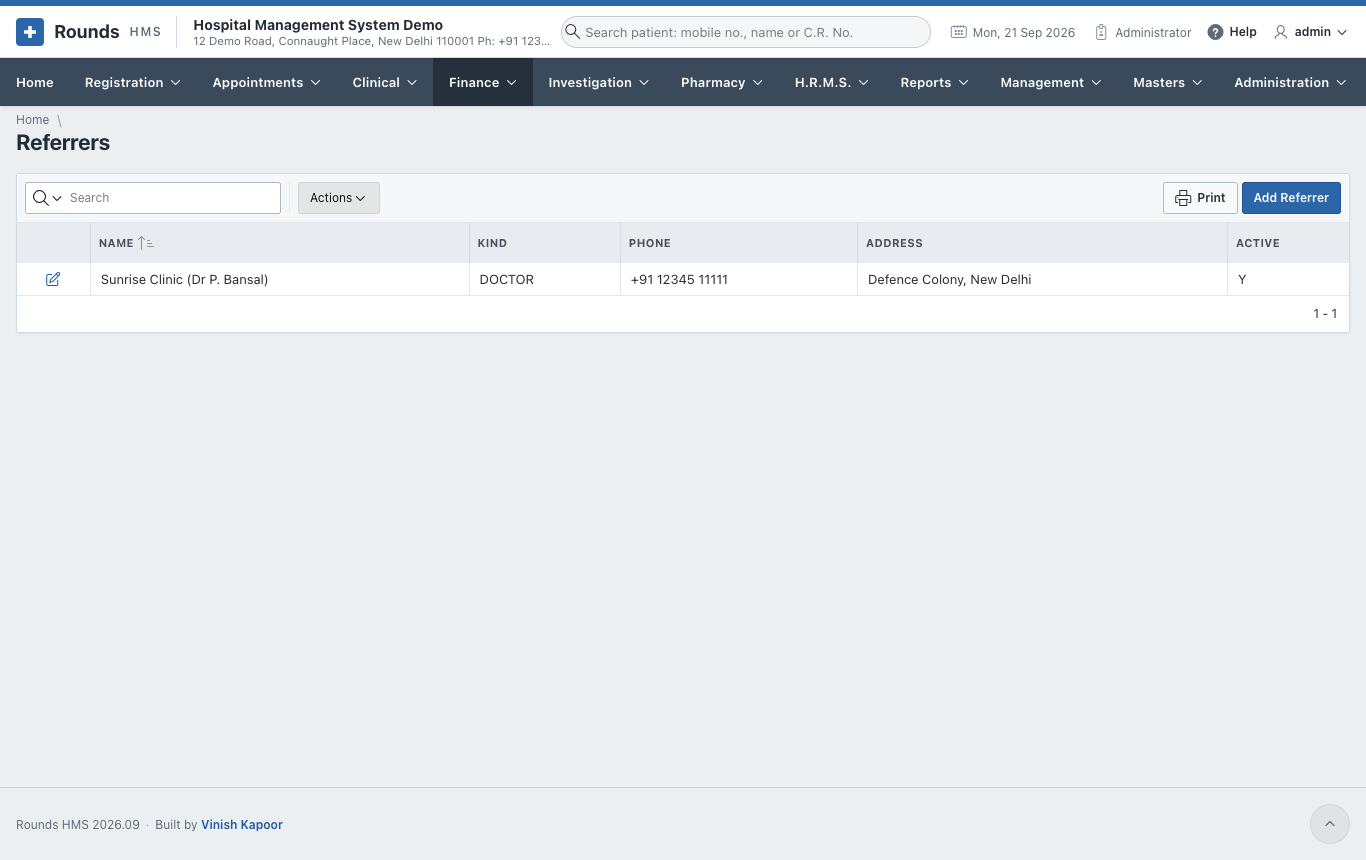Open the Pharmacy menu

722,82
